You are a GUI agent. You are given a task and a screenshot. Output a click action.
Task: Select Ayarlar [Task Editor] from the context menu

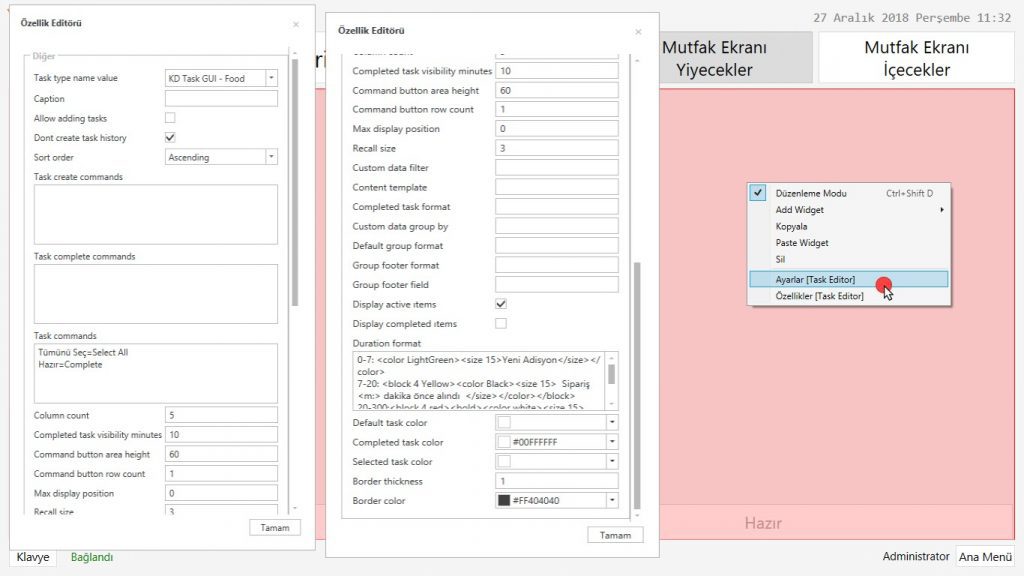pyautogui.click(x=815, y=280)
